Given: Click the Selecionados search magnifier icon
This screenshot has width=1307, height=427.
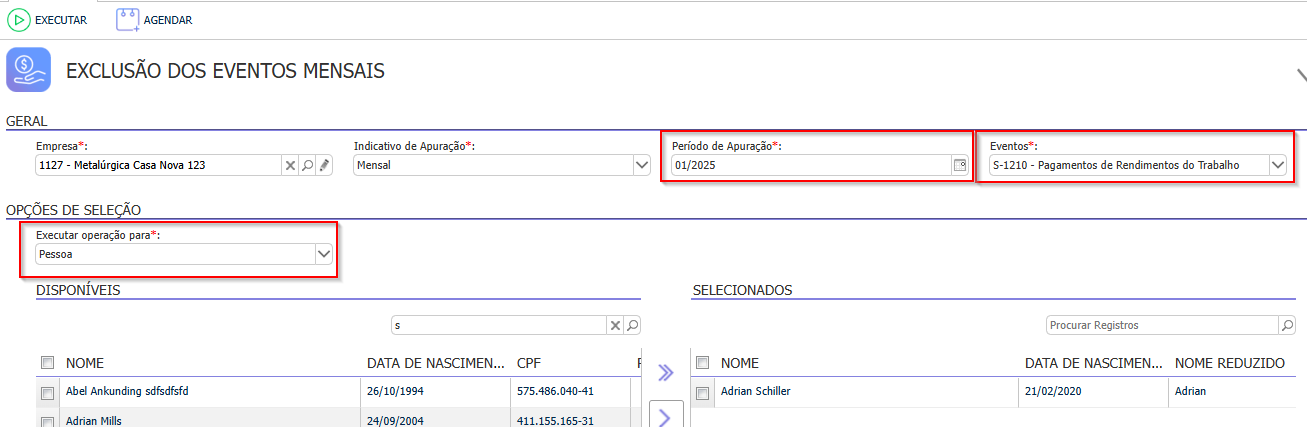Looking at the screenshot, I should [1286, 325].
